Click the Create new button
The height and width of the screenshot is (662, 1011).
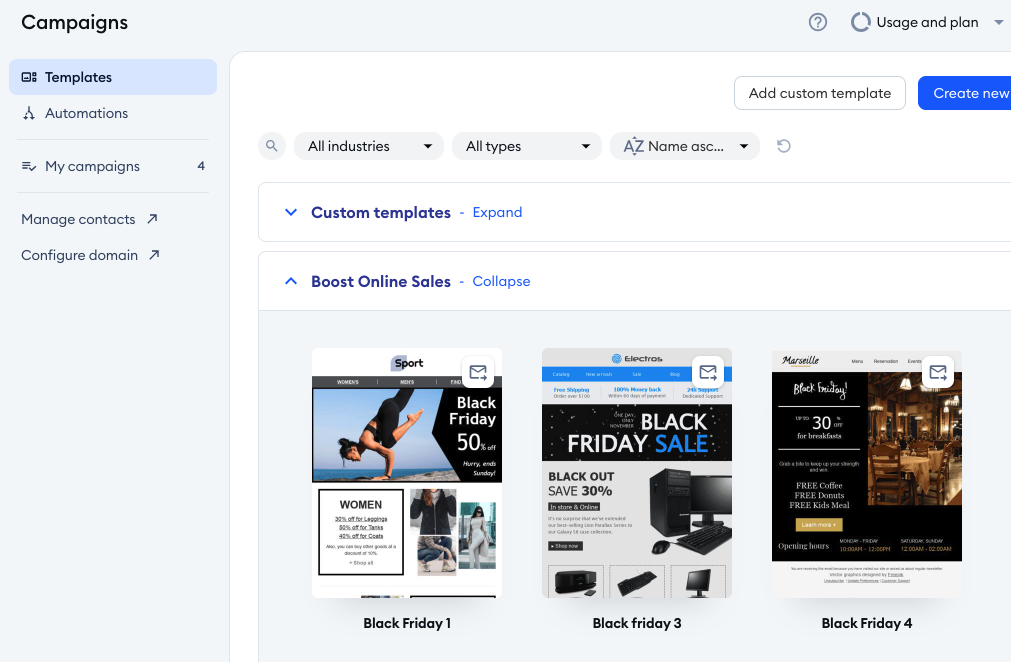[x=966, y=93]
